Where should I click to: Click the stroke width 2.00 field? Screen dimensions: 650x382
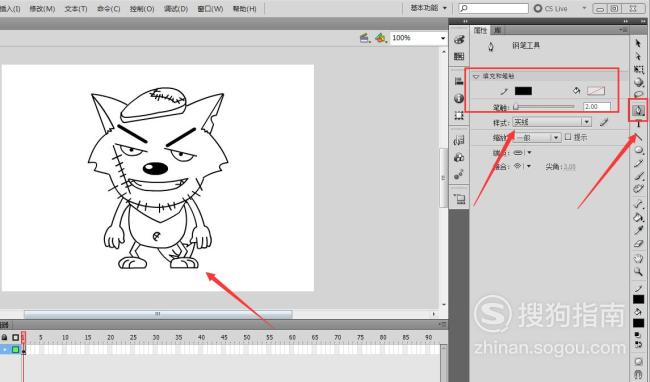[597, 106]
